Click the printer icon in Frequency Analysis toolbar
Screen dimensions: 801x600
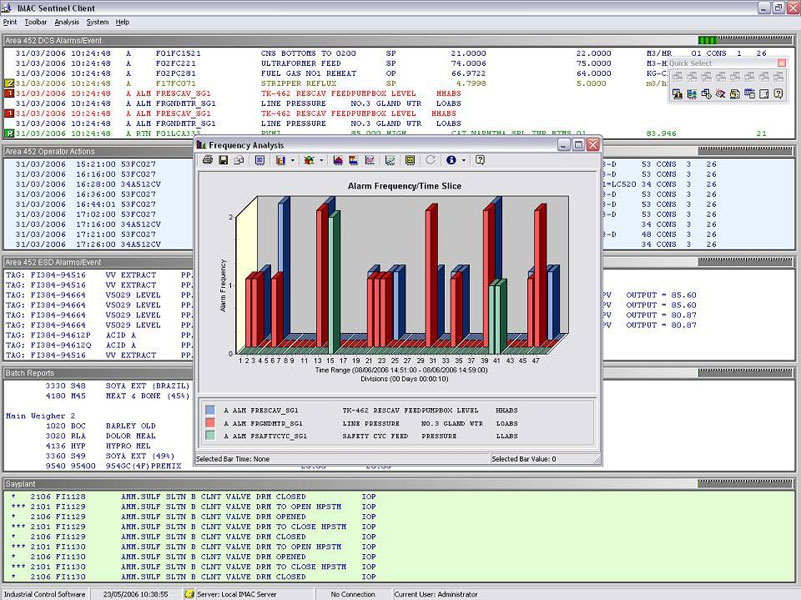click(208, 160)
